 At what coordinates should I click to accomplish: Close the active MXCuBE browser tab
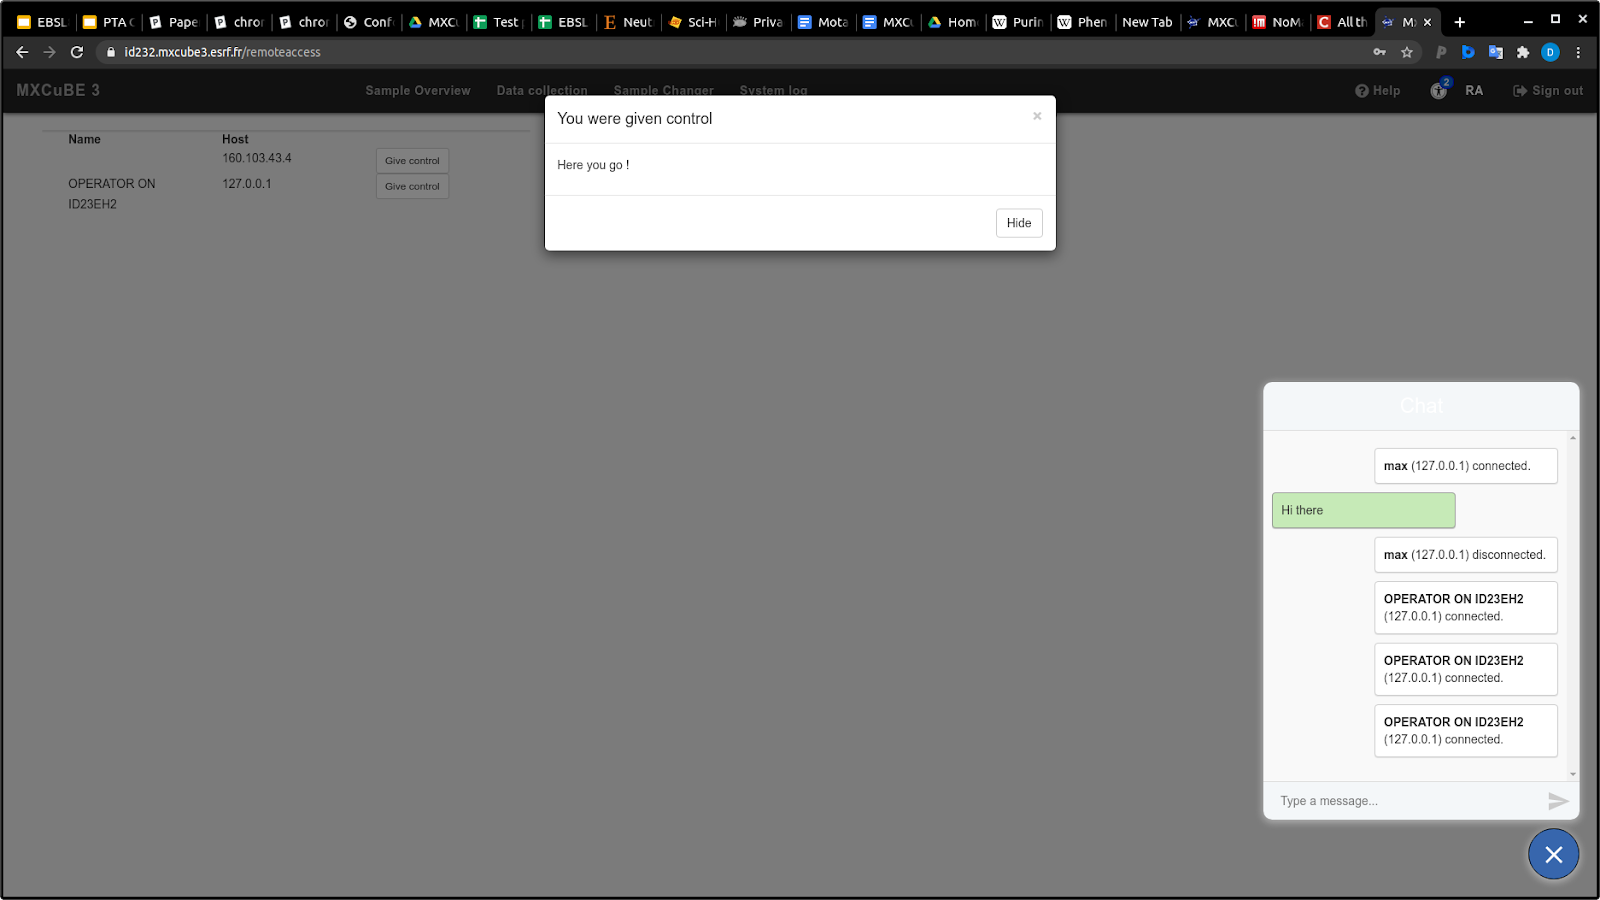click(x=1427, y=22)
